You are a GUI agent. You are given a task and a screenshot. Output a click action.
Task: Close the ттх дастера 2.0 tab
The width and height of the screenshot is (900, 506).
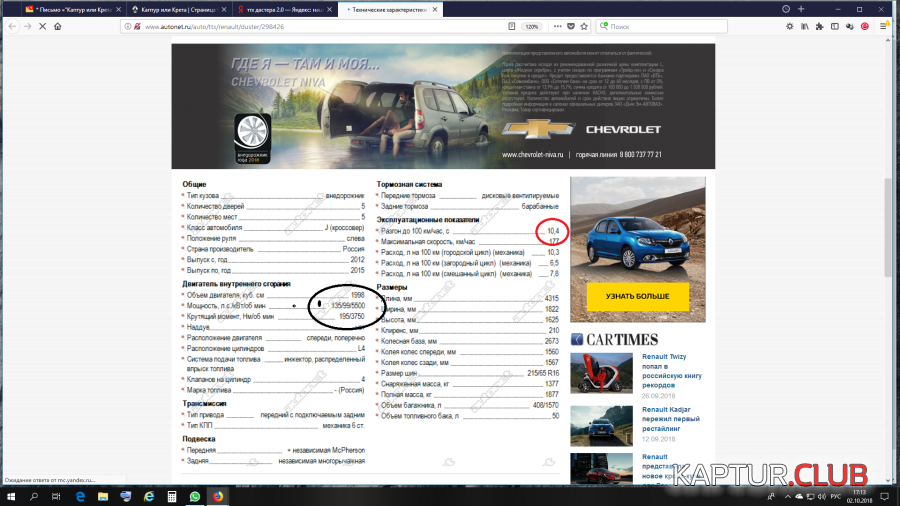(x=329, y=10)
